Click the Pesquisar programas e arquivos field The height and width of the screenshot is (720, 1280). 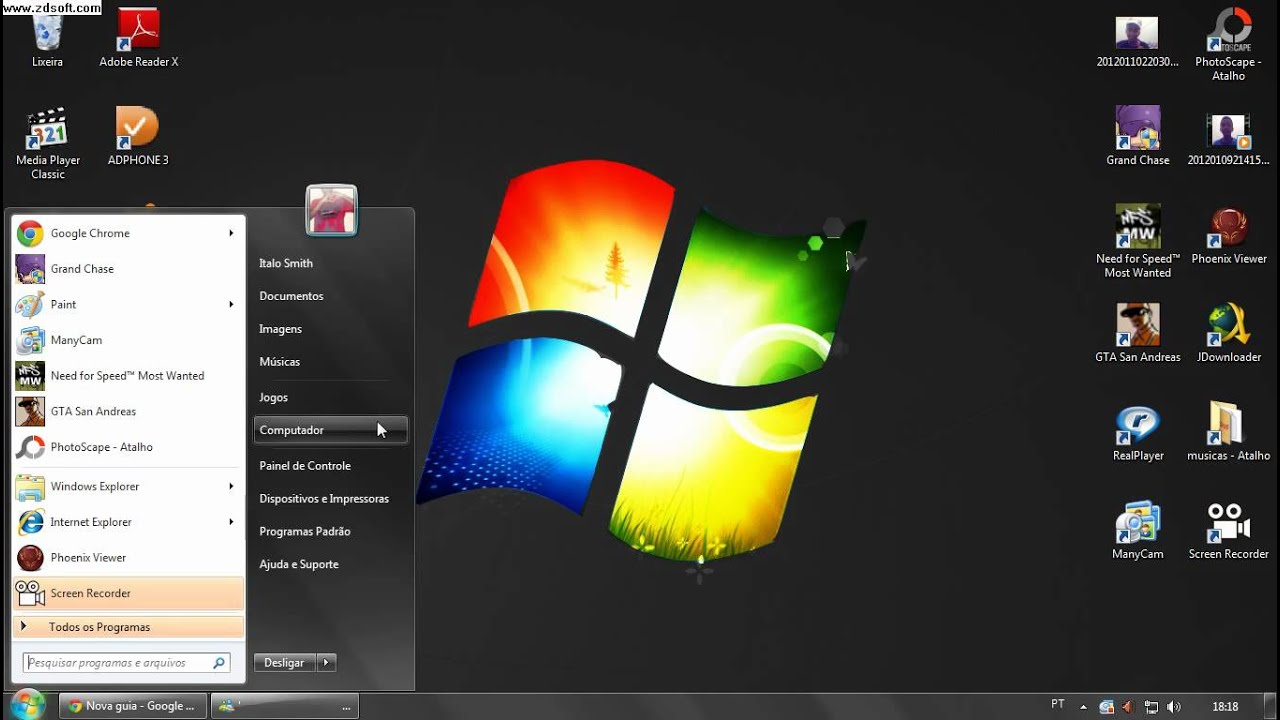(x=126, y=663)
